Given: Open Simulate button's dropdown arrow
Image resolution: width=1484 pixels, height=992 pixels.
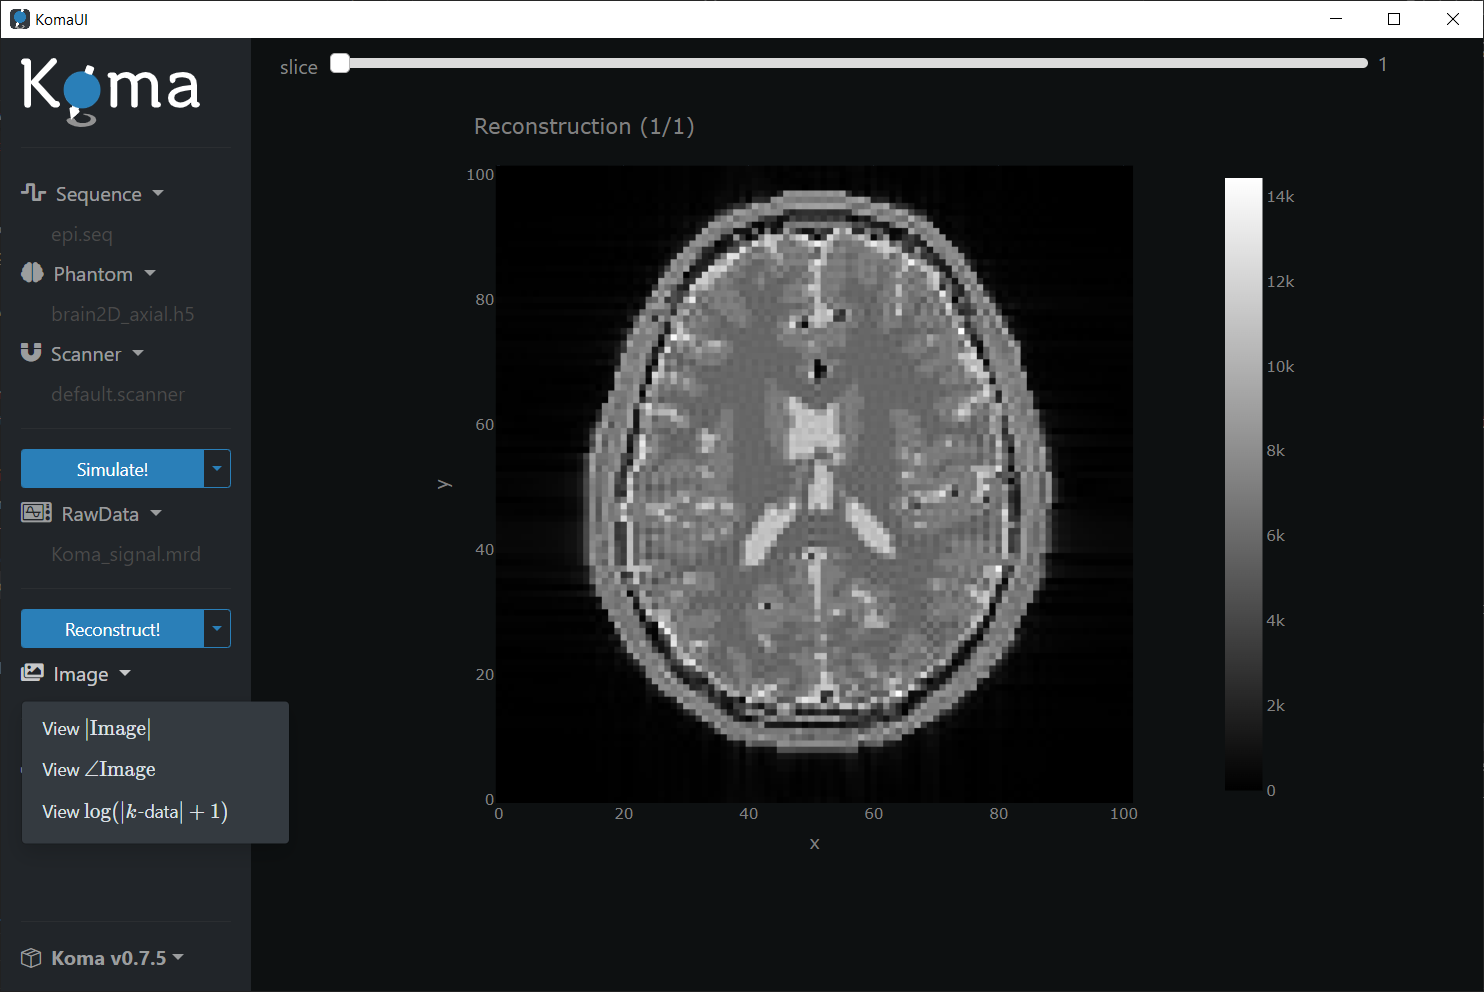Looking at the screenshot, I should (217, 469).
